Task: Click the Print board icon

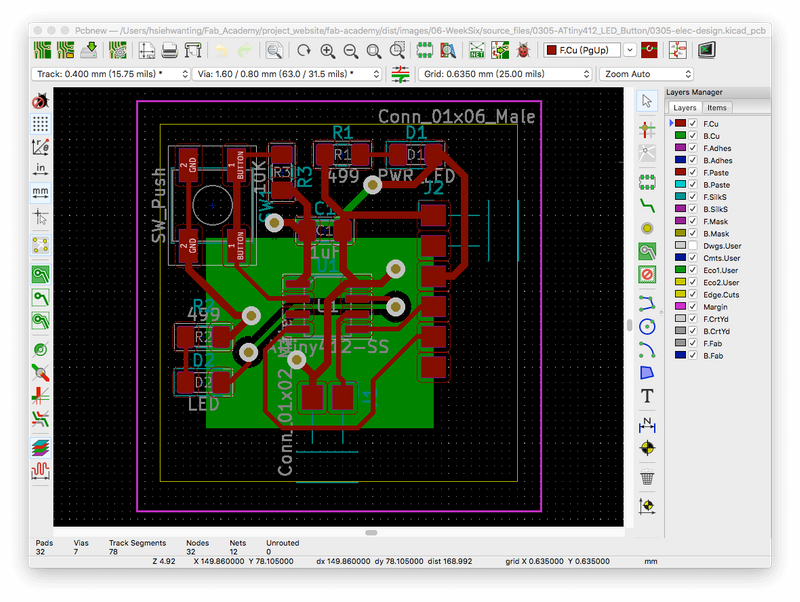Action: pyautogui.click(x=171, y=50)
